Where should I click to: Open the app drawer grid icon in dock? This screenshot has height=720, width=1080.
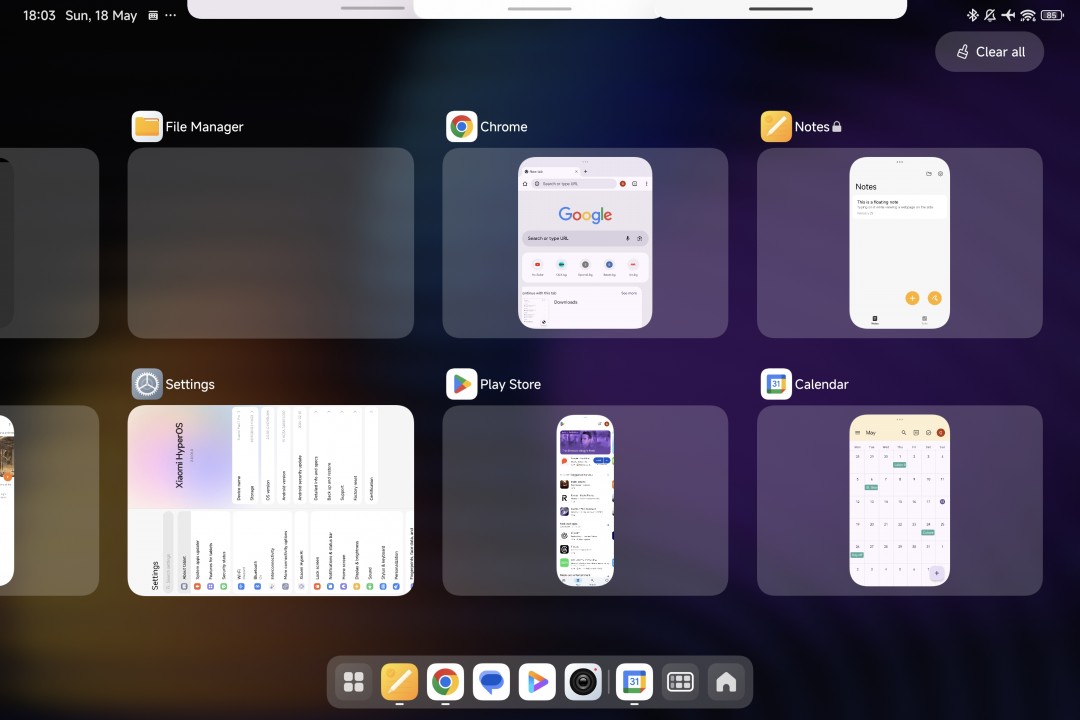click(x=353, y=682)
